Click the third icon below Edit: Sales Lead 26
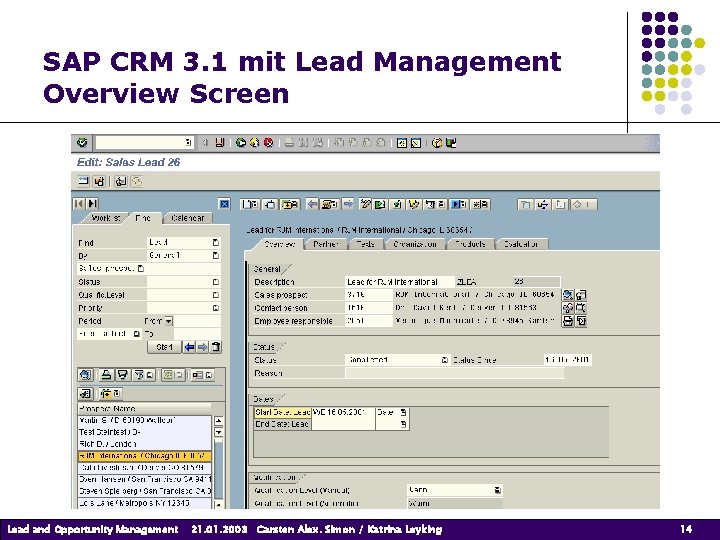 pos(121,181)
